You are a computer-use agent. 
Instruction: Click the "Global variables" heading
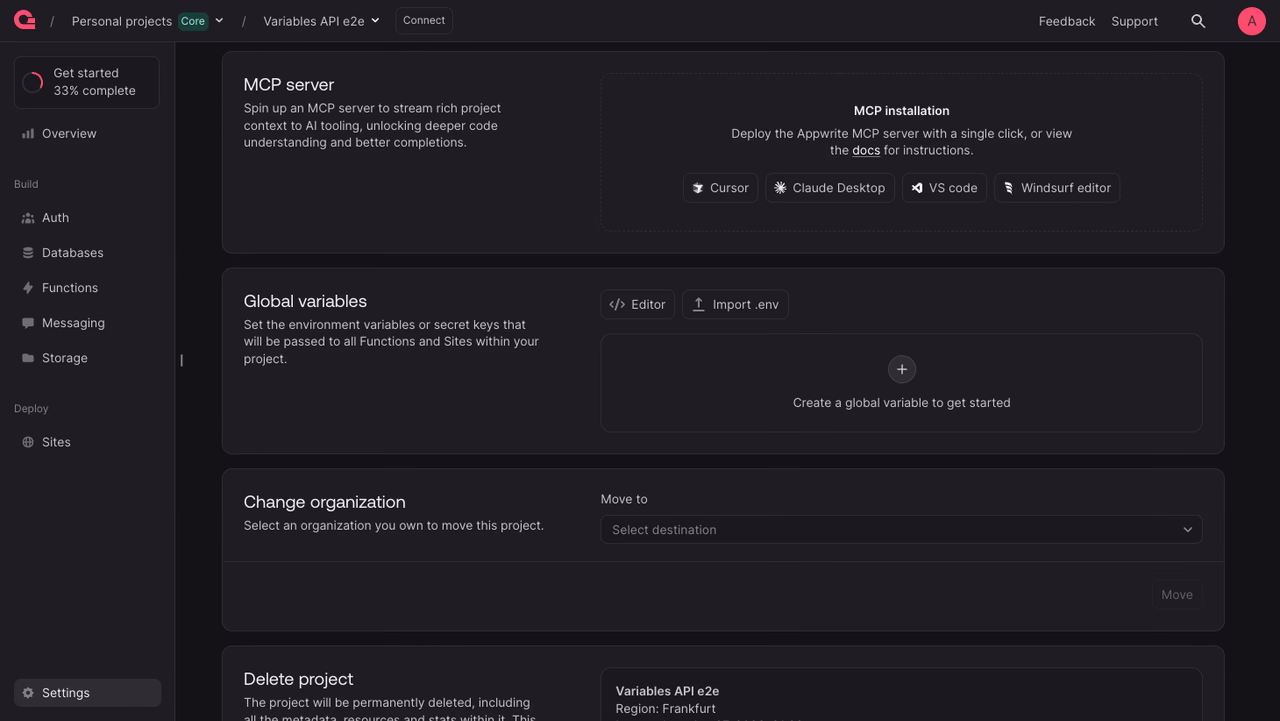(305, 301)
